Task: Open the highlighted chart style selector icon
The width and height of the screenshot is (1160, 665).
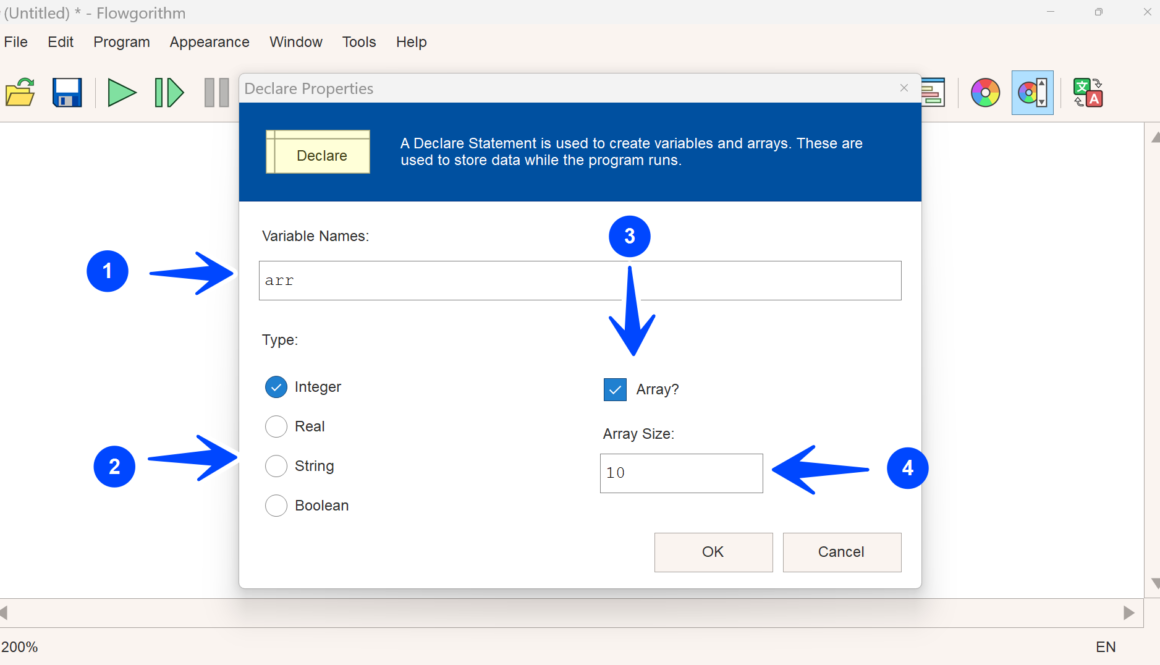Action: [x=1033, y=93]
